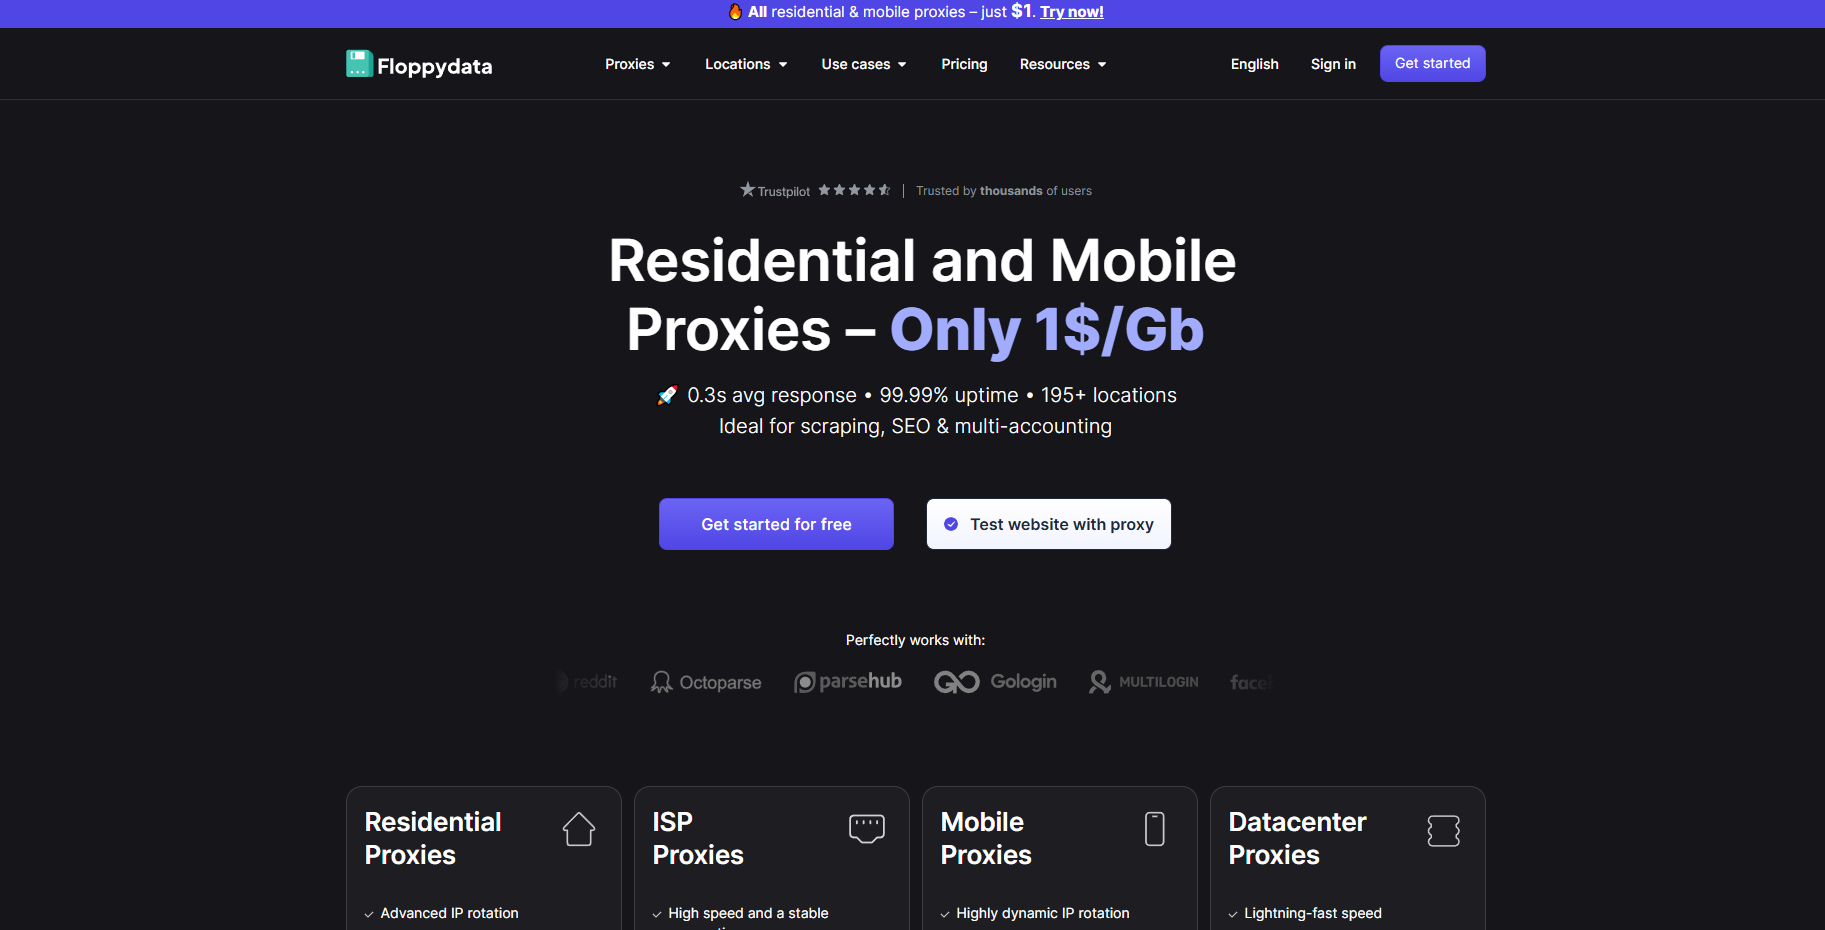This screenshot has width=1825, height=930.
Task: Expand the Locations dropdown menu
Action: pos(746,64)
